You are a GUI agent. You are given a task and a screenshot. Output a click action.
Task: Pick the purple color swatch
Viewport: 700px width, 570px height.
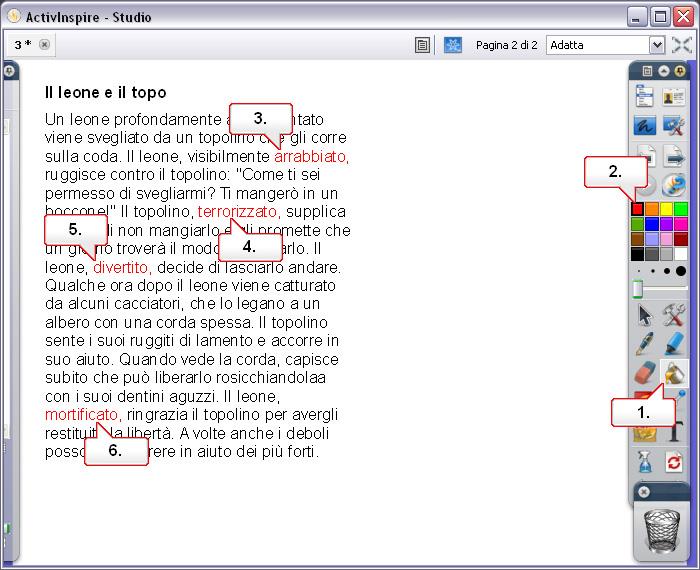point(667,224)
